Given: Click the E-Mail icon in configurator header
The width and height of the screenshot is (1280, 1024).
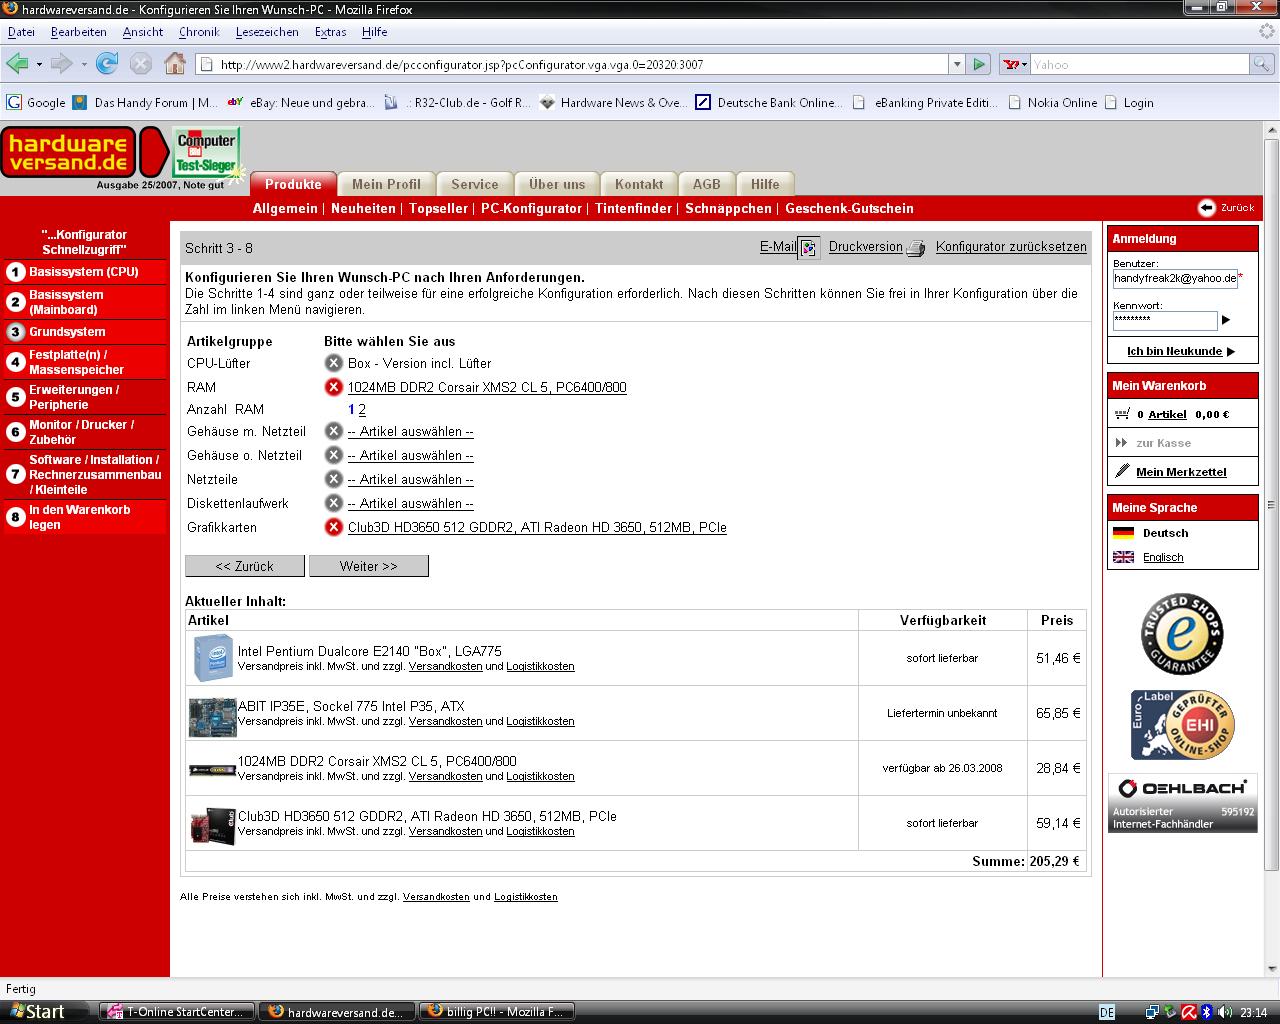Looking at the screenshot, I should pos(809,248).
